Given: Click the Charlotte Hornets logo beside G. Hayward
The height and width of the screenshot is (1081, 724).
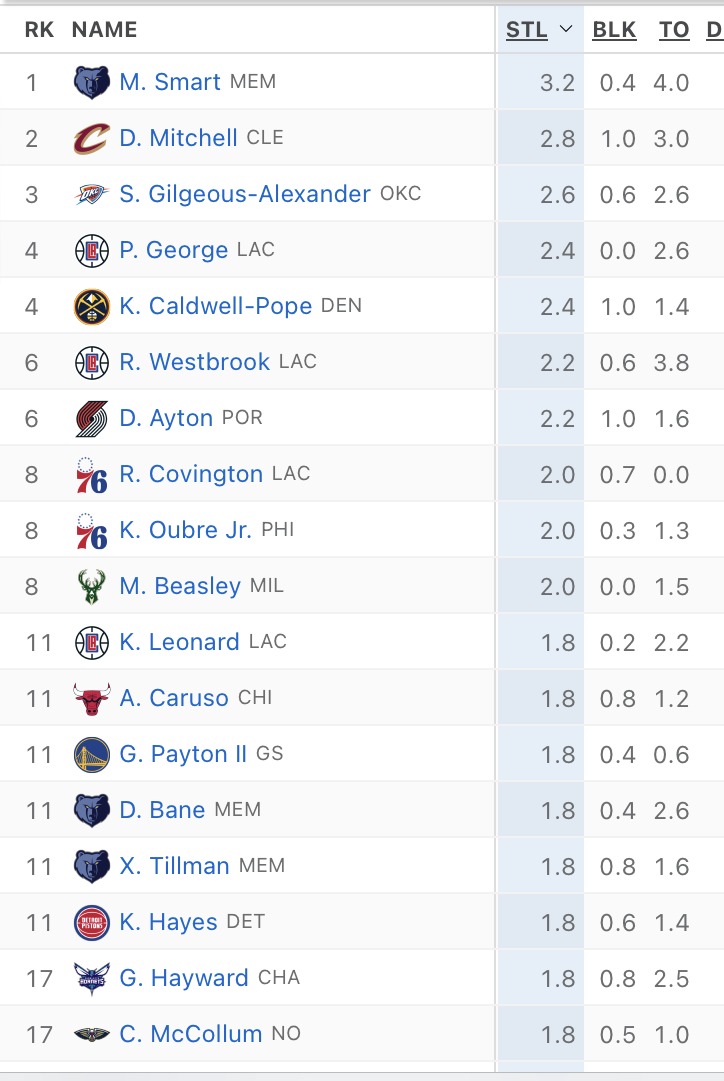Looking at the screenshot, I should click(92, 979).
